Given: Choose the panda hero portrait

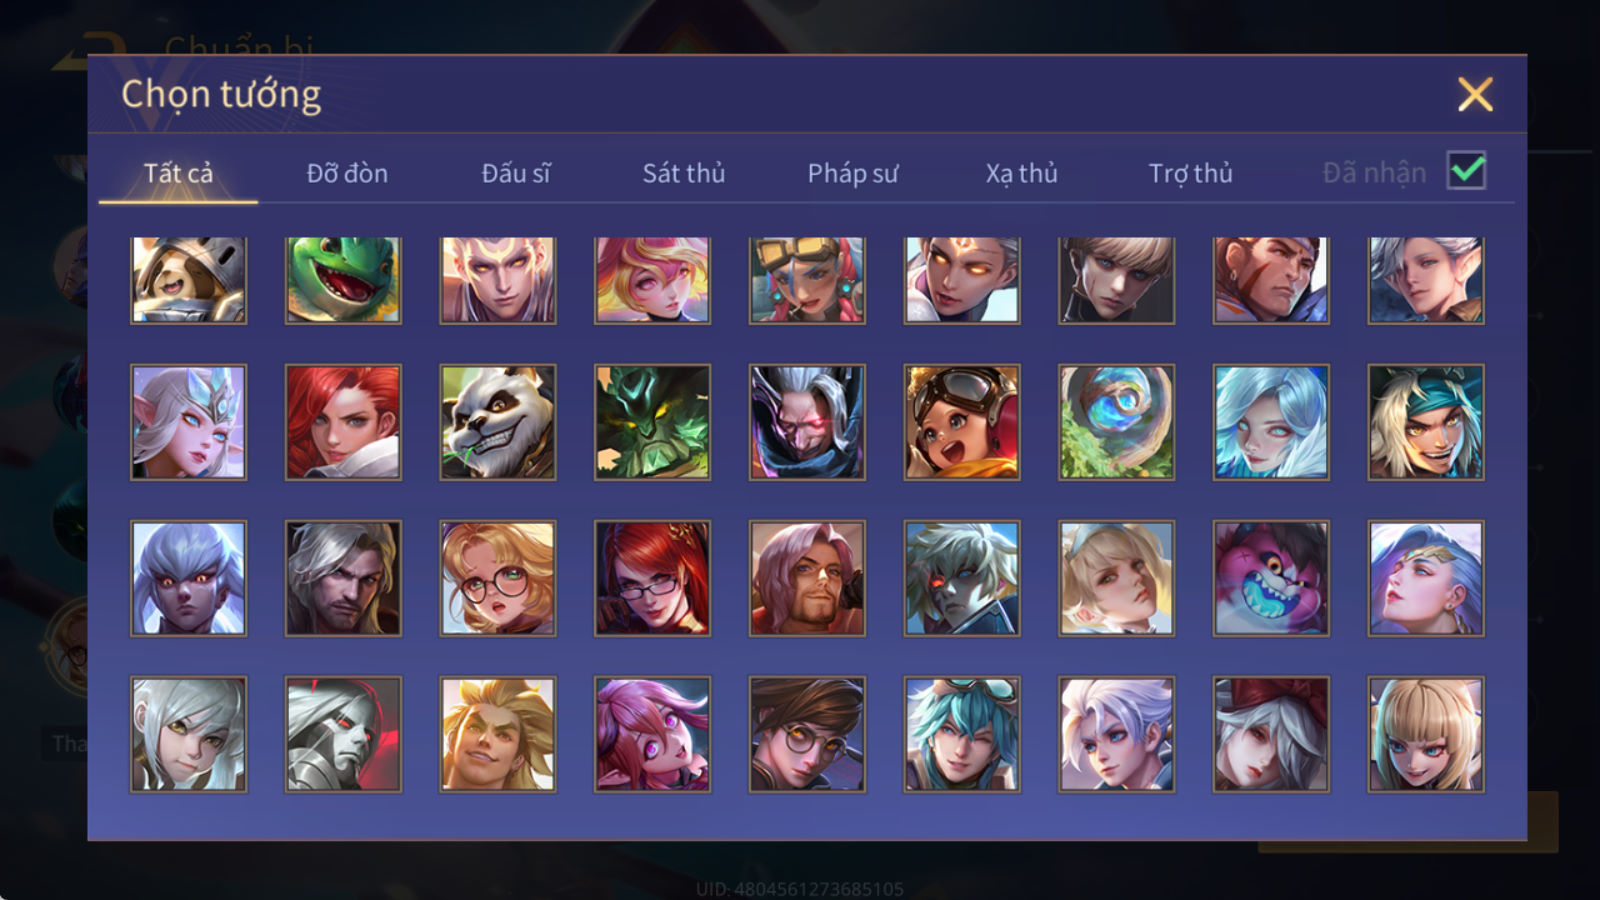Looking at the screenshot, I should point(498,422).
